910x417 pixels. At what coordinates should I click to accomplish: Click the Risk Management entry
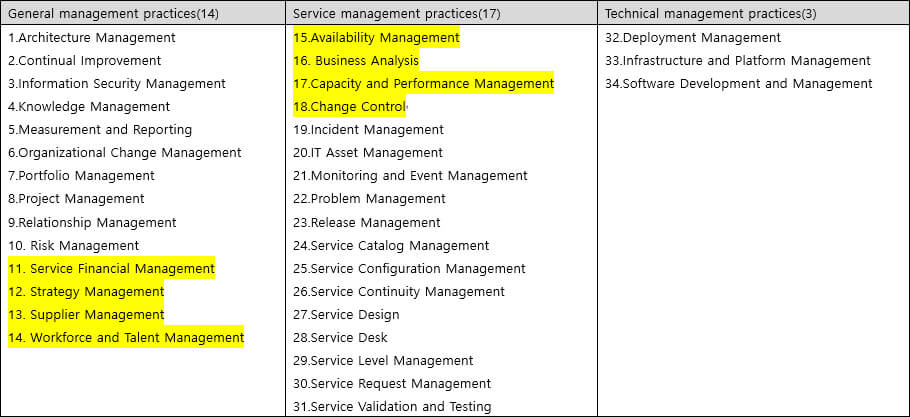coord(73,246)
